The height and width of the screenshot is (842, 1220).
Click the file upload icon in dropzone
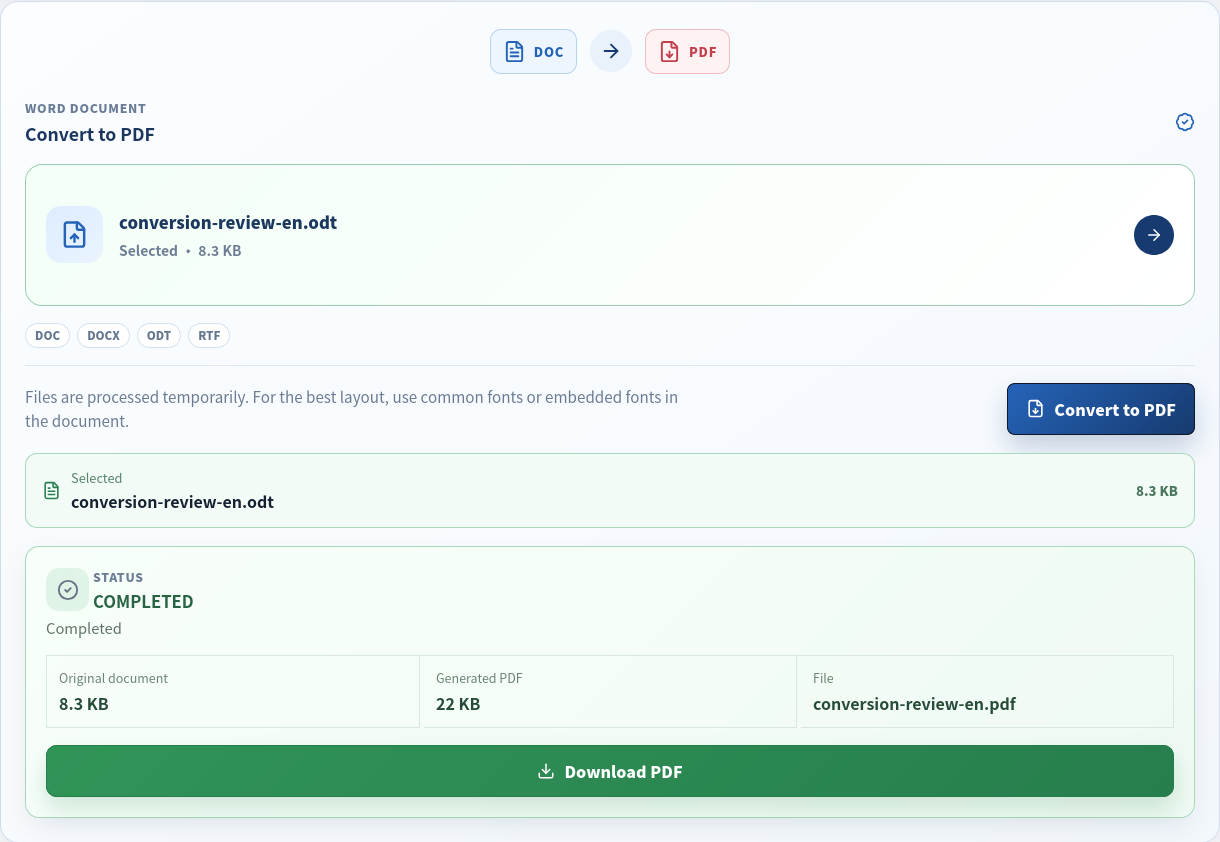pyautogui.click(x=74, y=234)
